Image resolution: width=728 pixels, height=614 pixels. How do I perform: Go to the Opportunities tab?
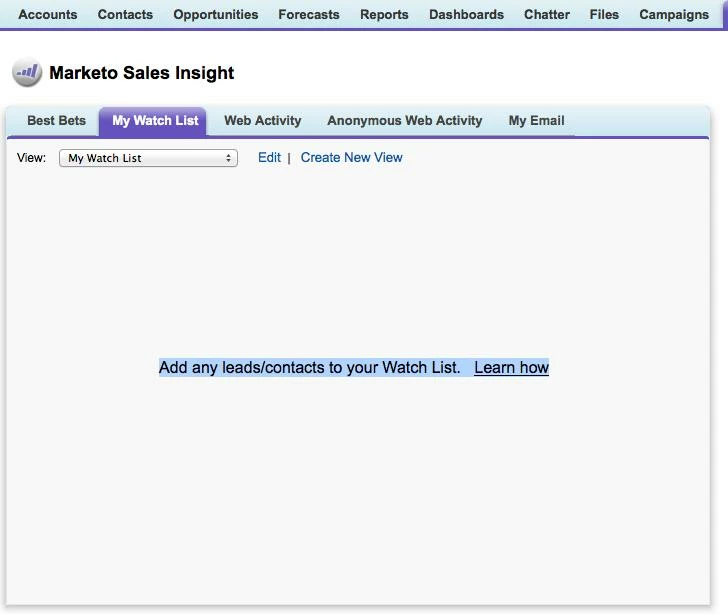[x=216, y=14]
